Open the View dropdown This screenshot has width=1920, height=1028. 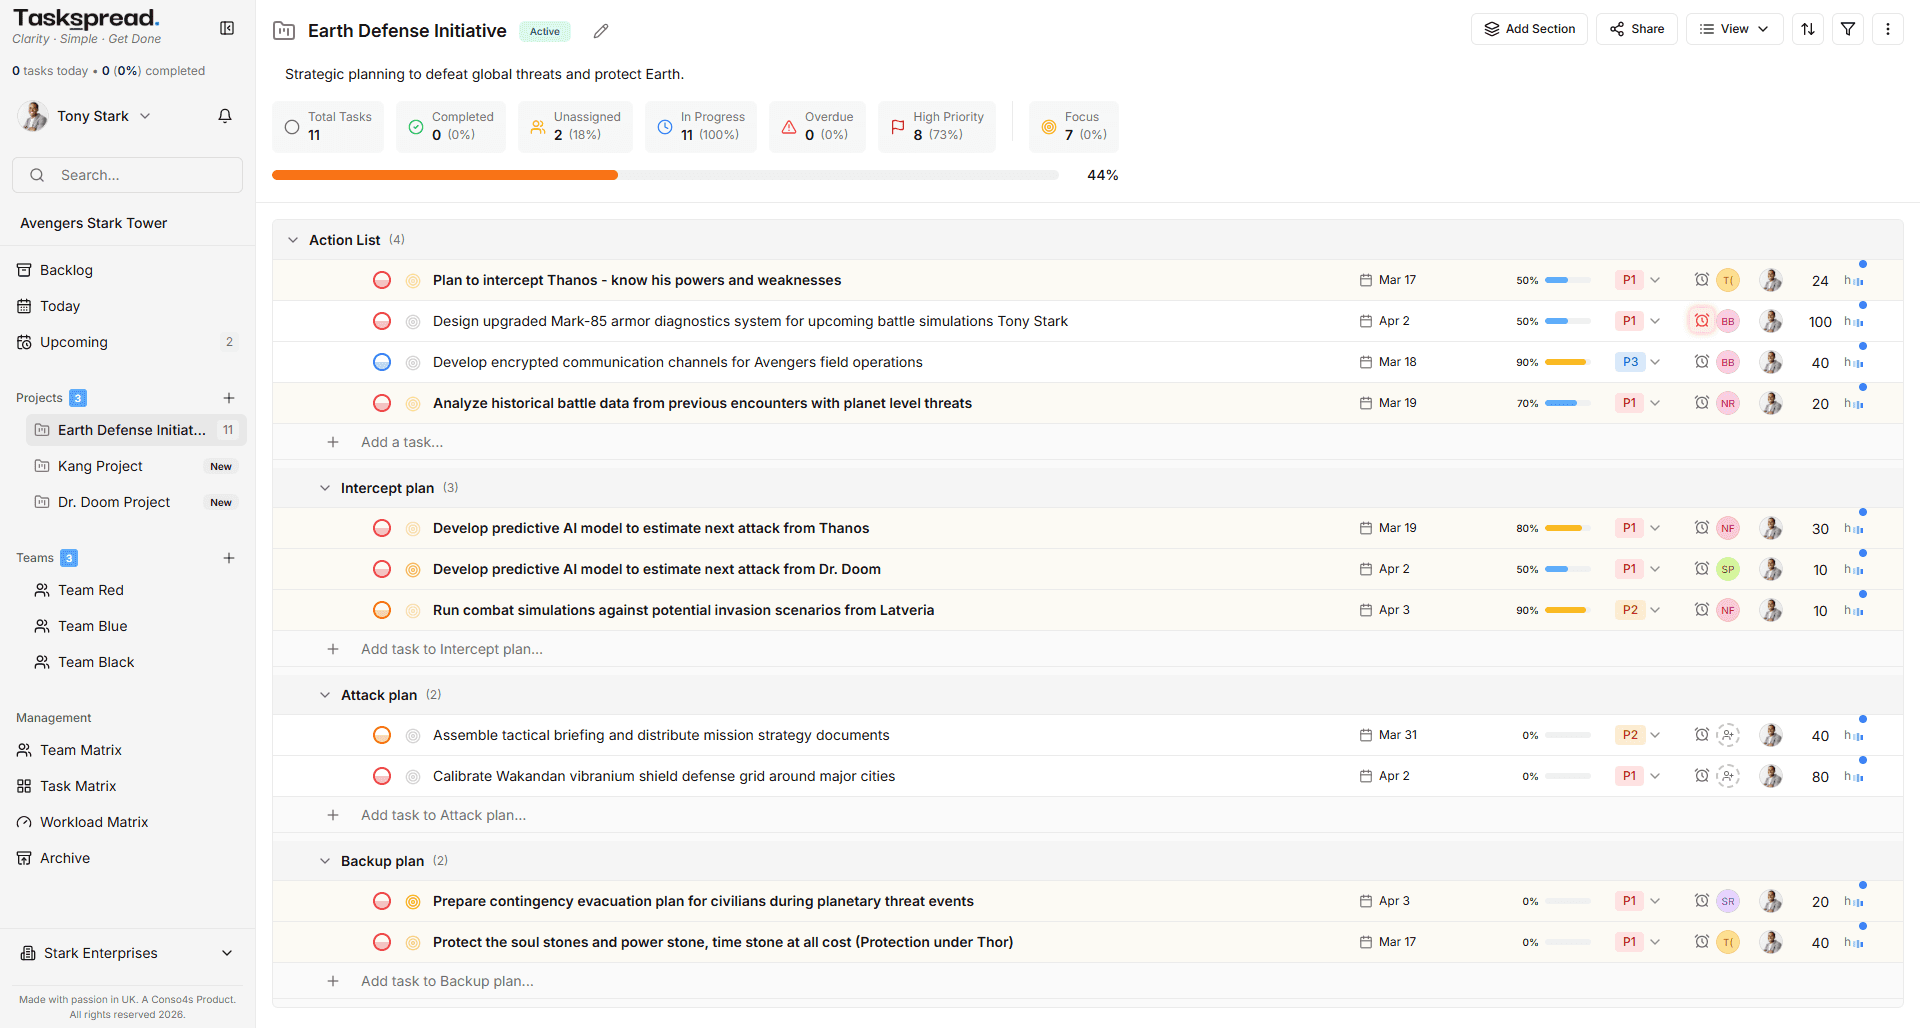(x=1735, y=29)
